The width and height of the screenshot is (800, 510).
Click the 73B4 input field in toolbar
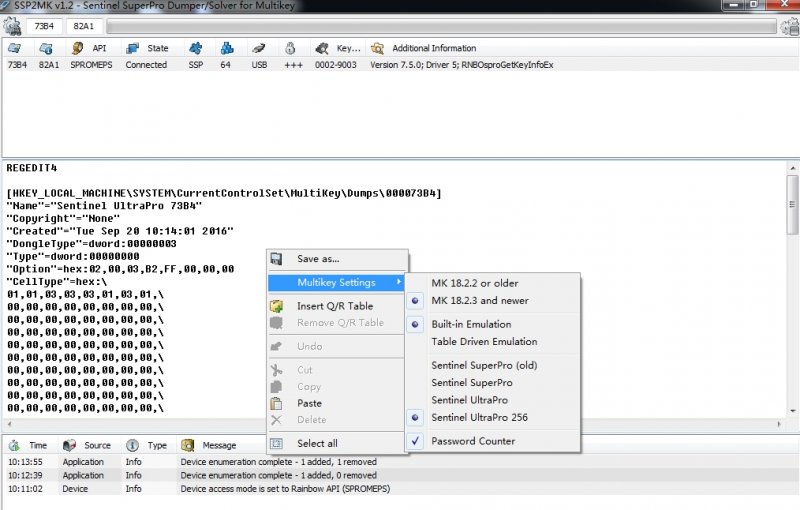[x=44, y=26]
